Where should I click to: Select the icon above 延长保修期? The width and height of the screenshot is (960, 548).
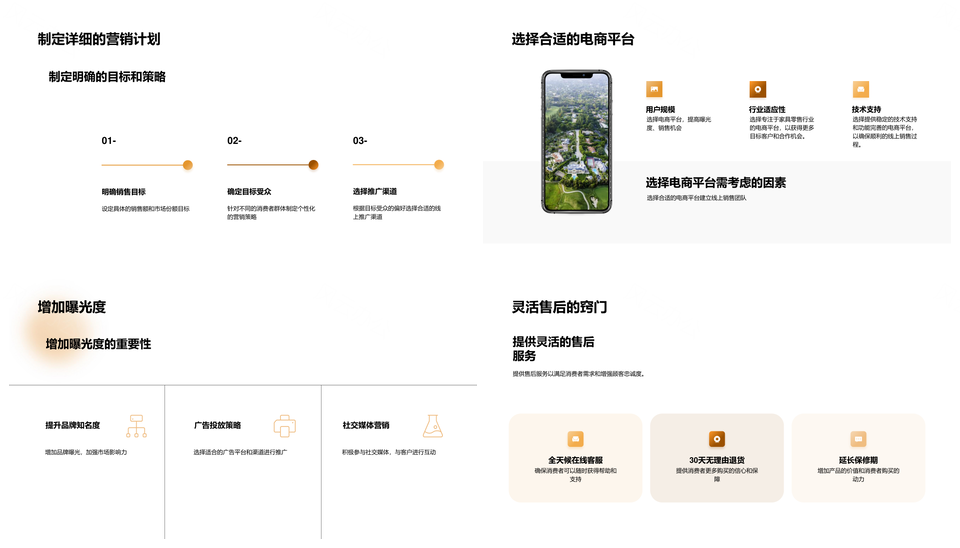pyautogui.click(x=858, y=439)
